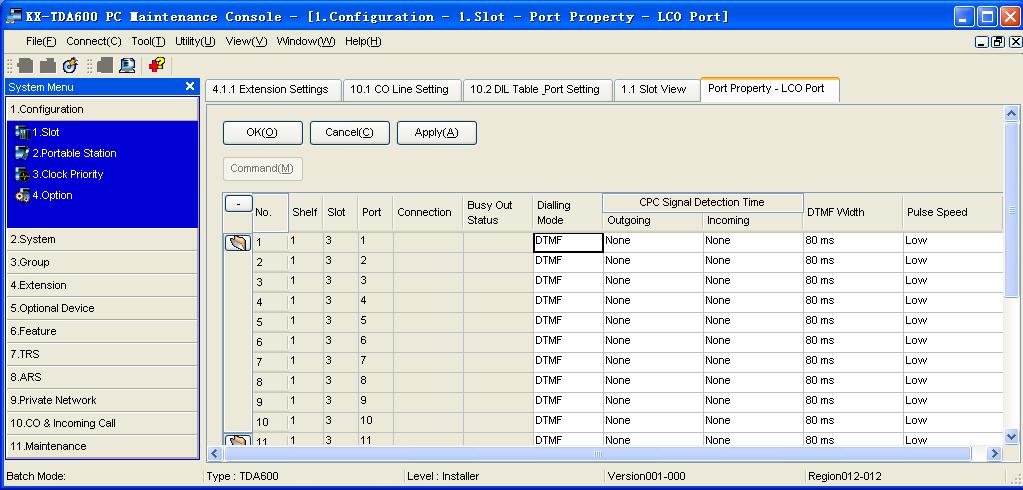Expand the 4.Extension section
Viewport: 1023px width, 490px height.
(102, 285)
